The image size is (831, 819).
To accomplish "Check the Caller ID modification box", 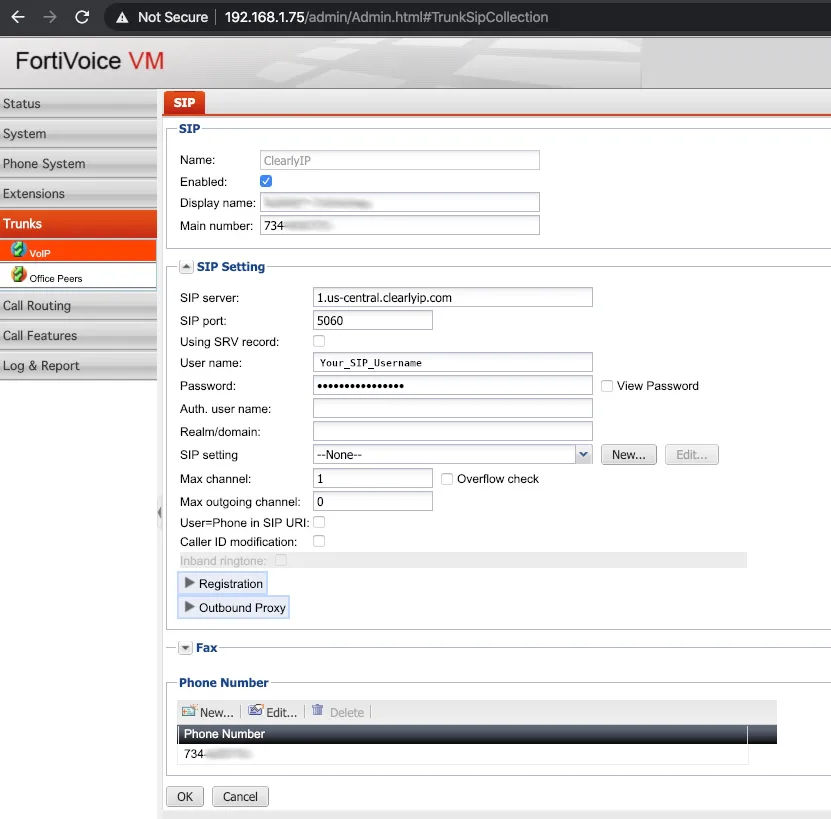I will click(319, 541).
